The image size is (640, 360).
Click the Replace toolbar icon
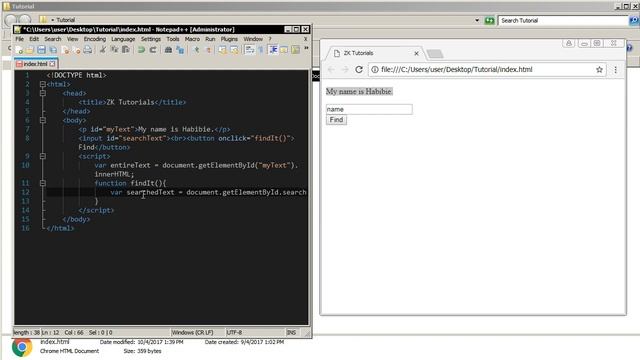(x=180, y=50)
